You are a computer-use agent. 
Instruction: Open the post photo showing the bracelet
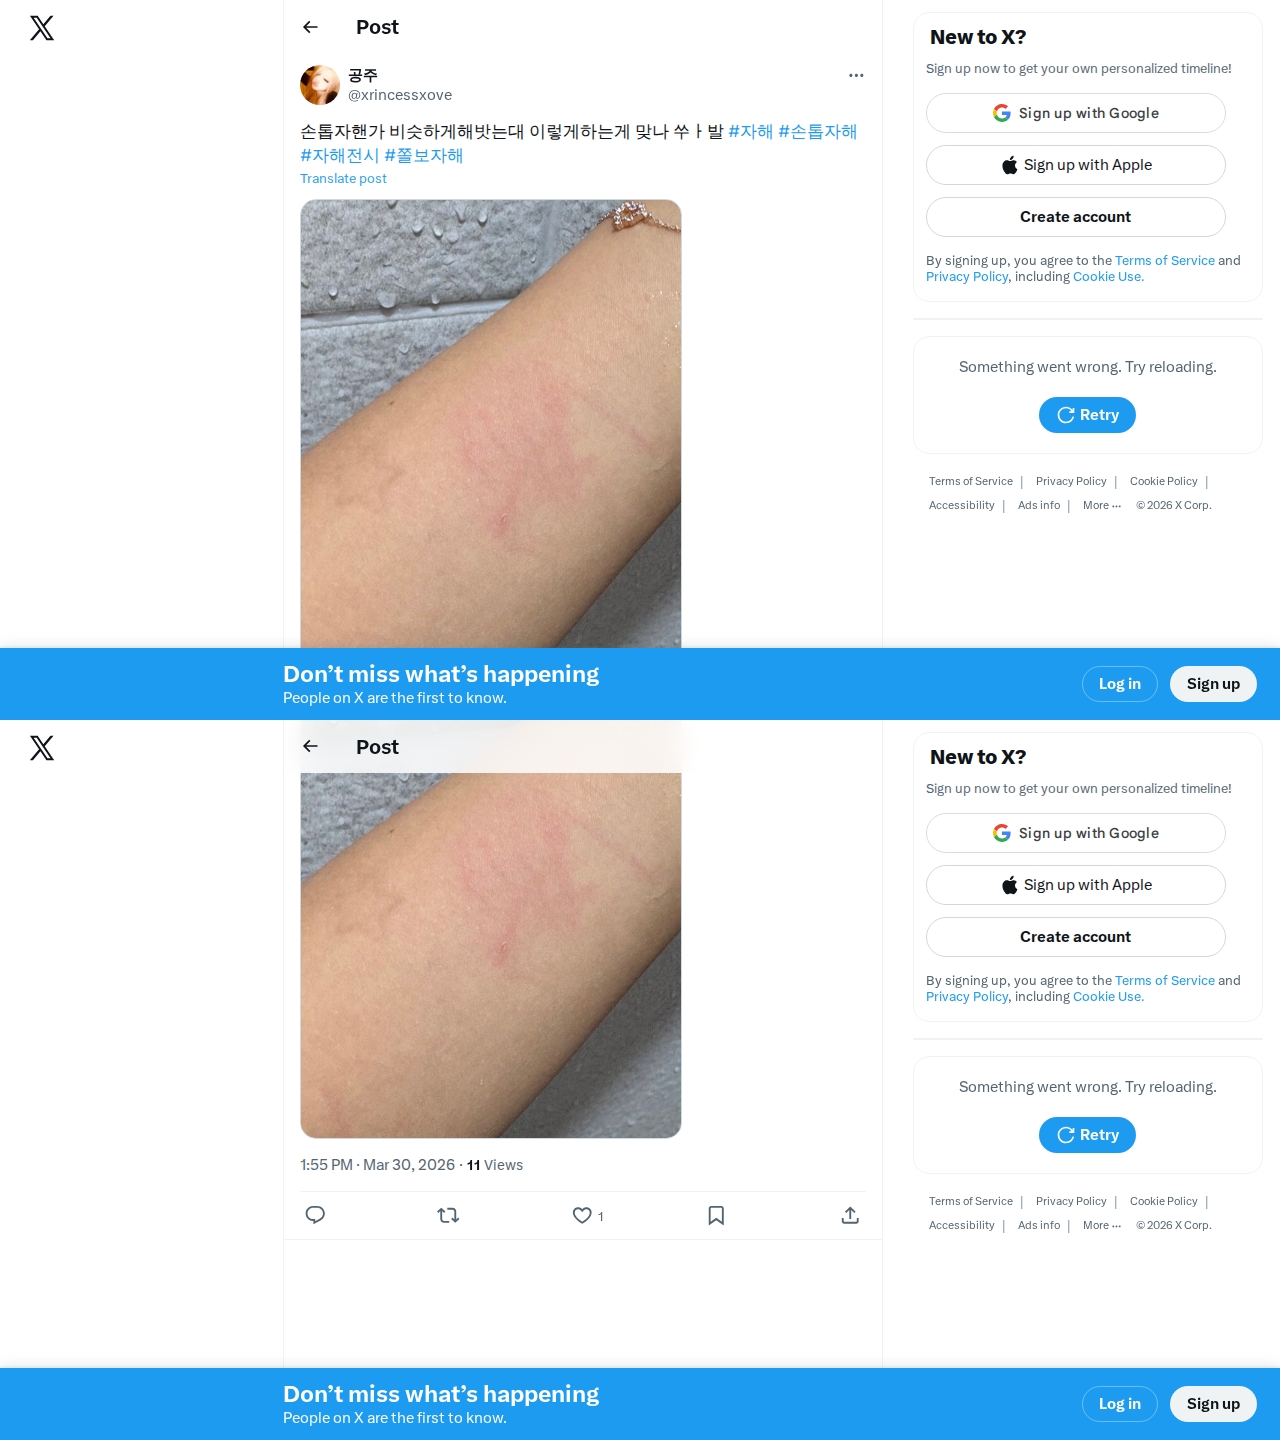[x=491, y=423]
